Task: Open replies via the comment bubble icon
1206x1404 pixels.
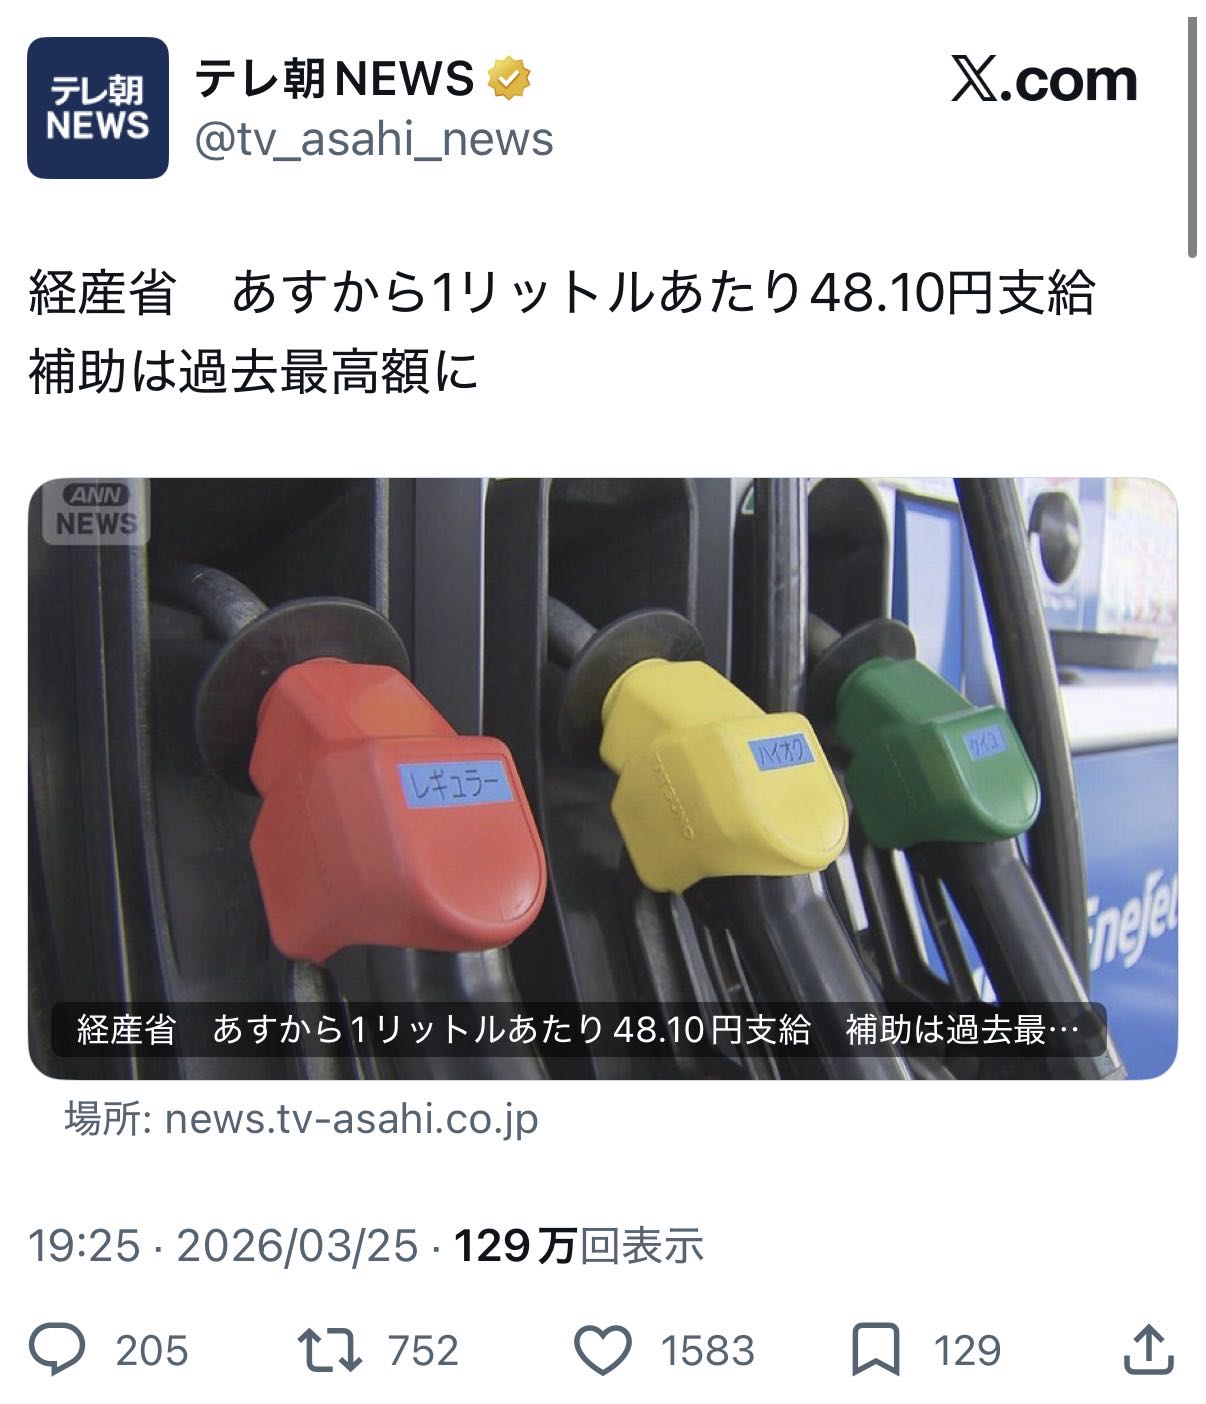Action: pyautogui.click(x=58, y=1349)
